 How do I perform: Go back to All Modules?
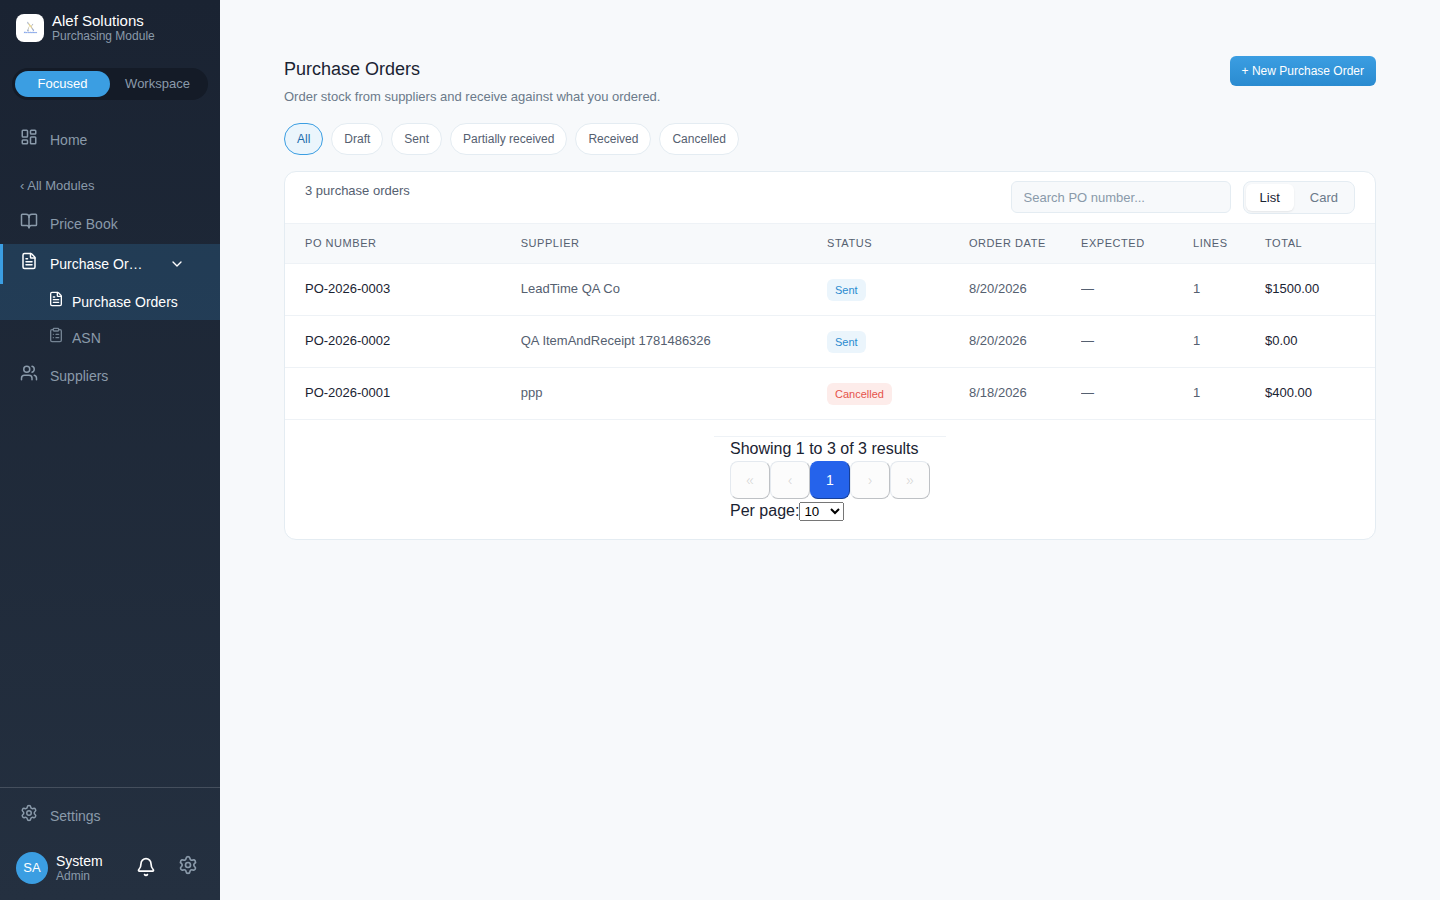(57, 186)
